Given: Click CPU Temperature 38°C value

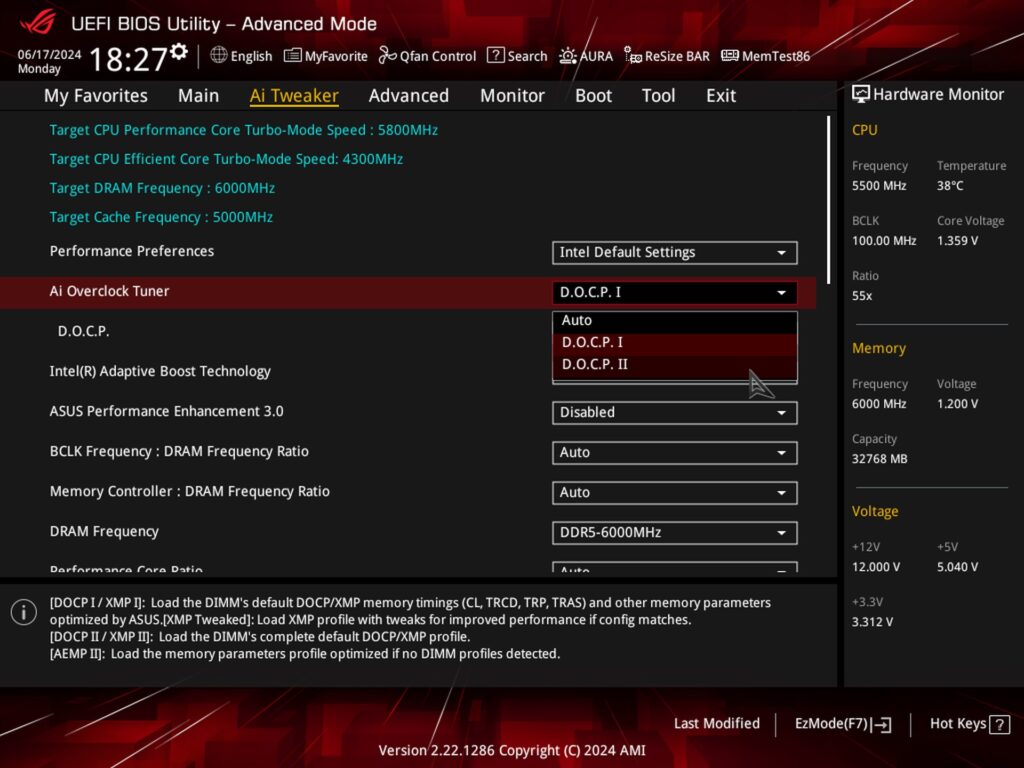Looking at the screenshot, I should [x=950, y=186].
